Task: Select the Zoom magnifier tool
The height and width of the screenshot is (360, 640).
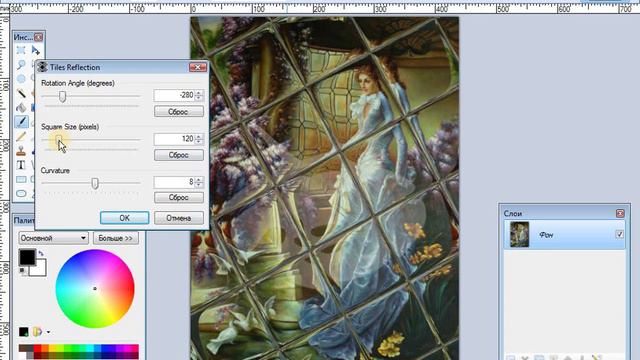Action: coord(21,64)
